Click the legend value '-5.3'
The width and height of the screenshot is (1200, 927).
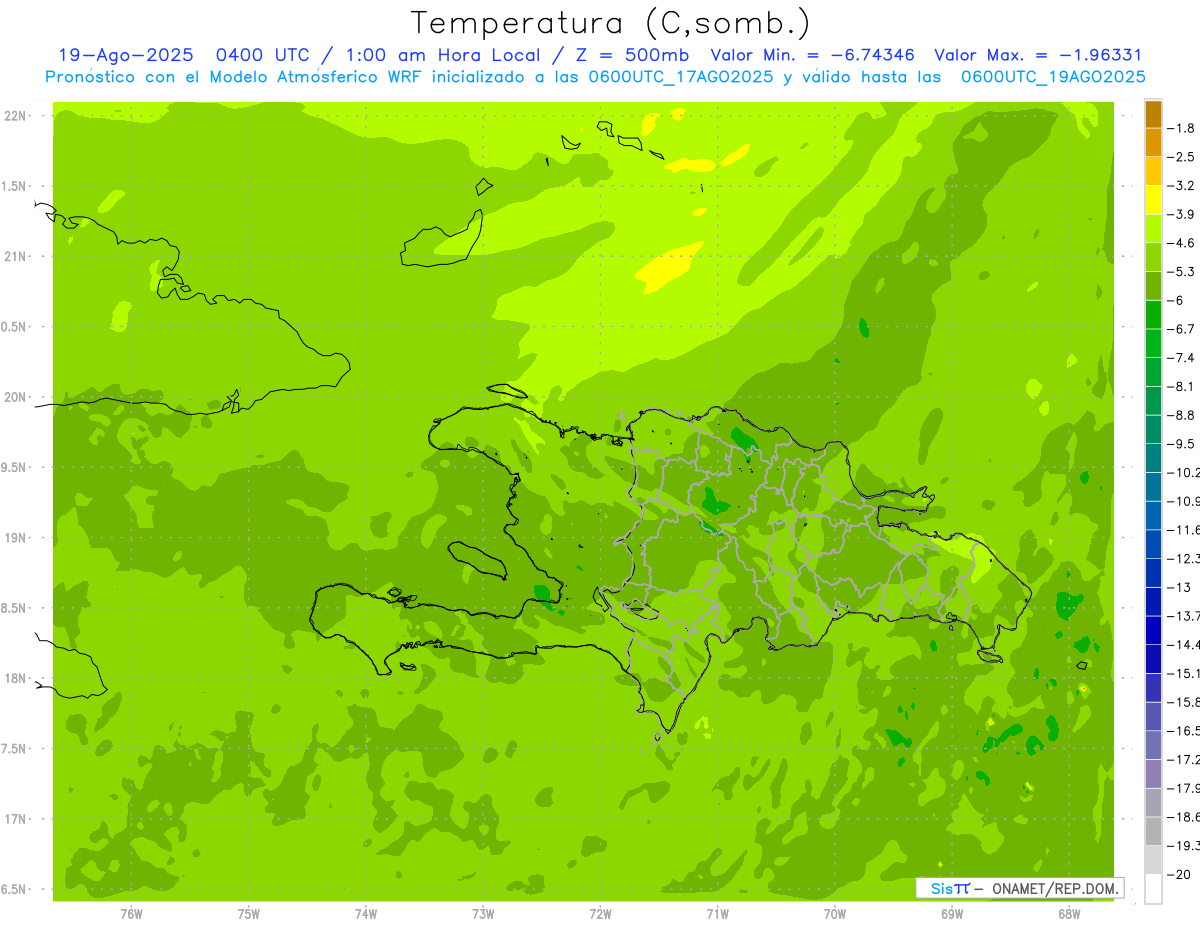click(x=1182, y=272)
